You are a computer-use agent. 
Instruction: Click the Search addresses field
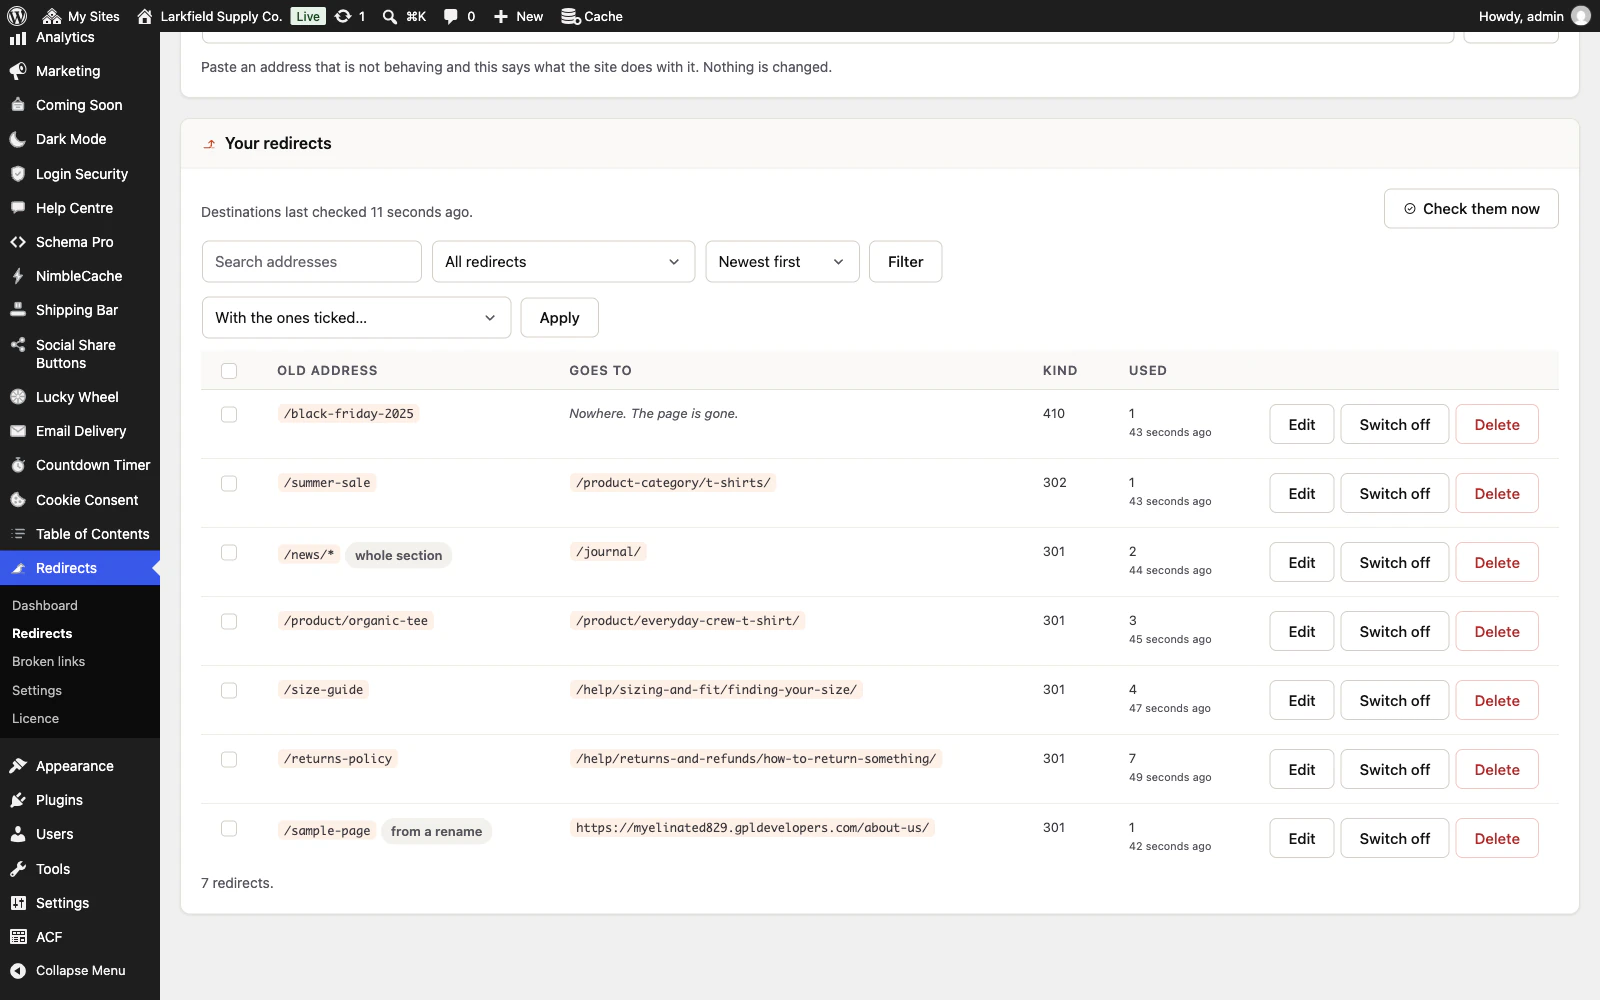(312, 262)
